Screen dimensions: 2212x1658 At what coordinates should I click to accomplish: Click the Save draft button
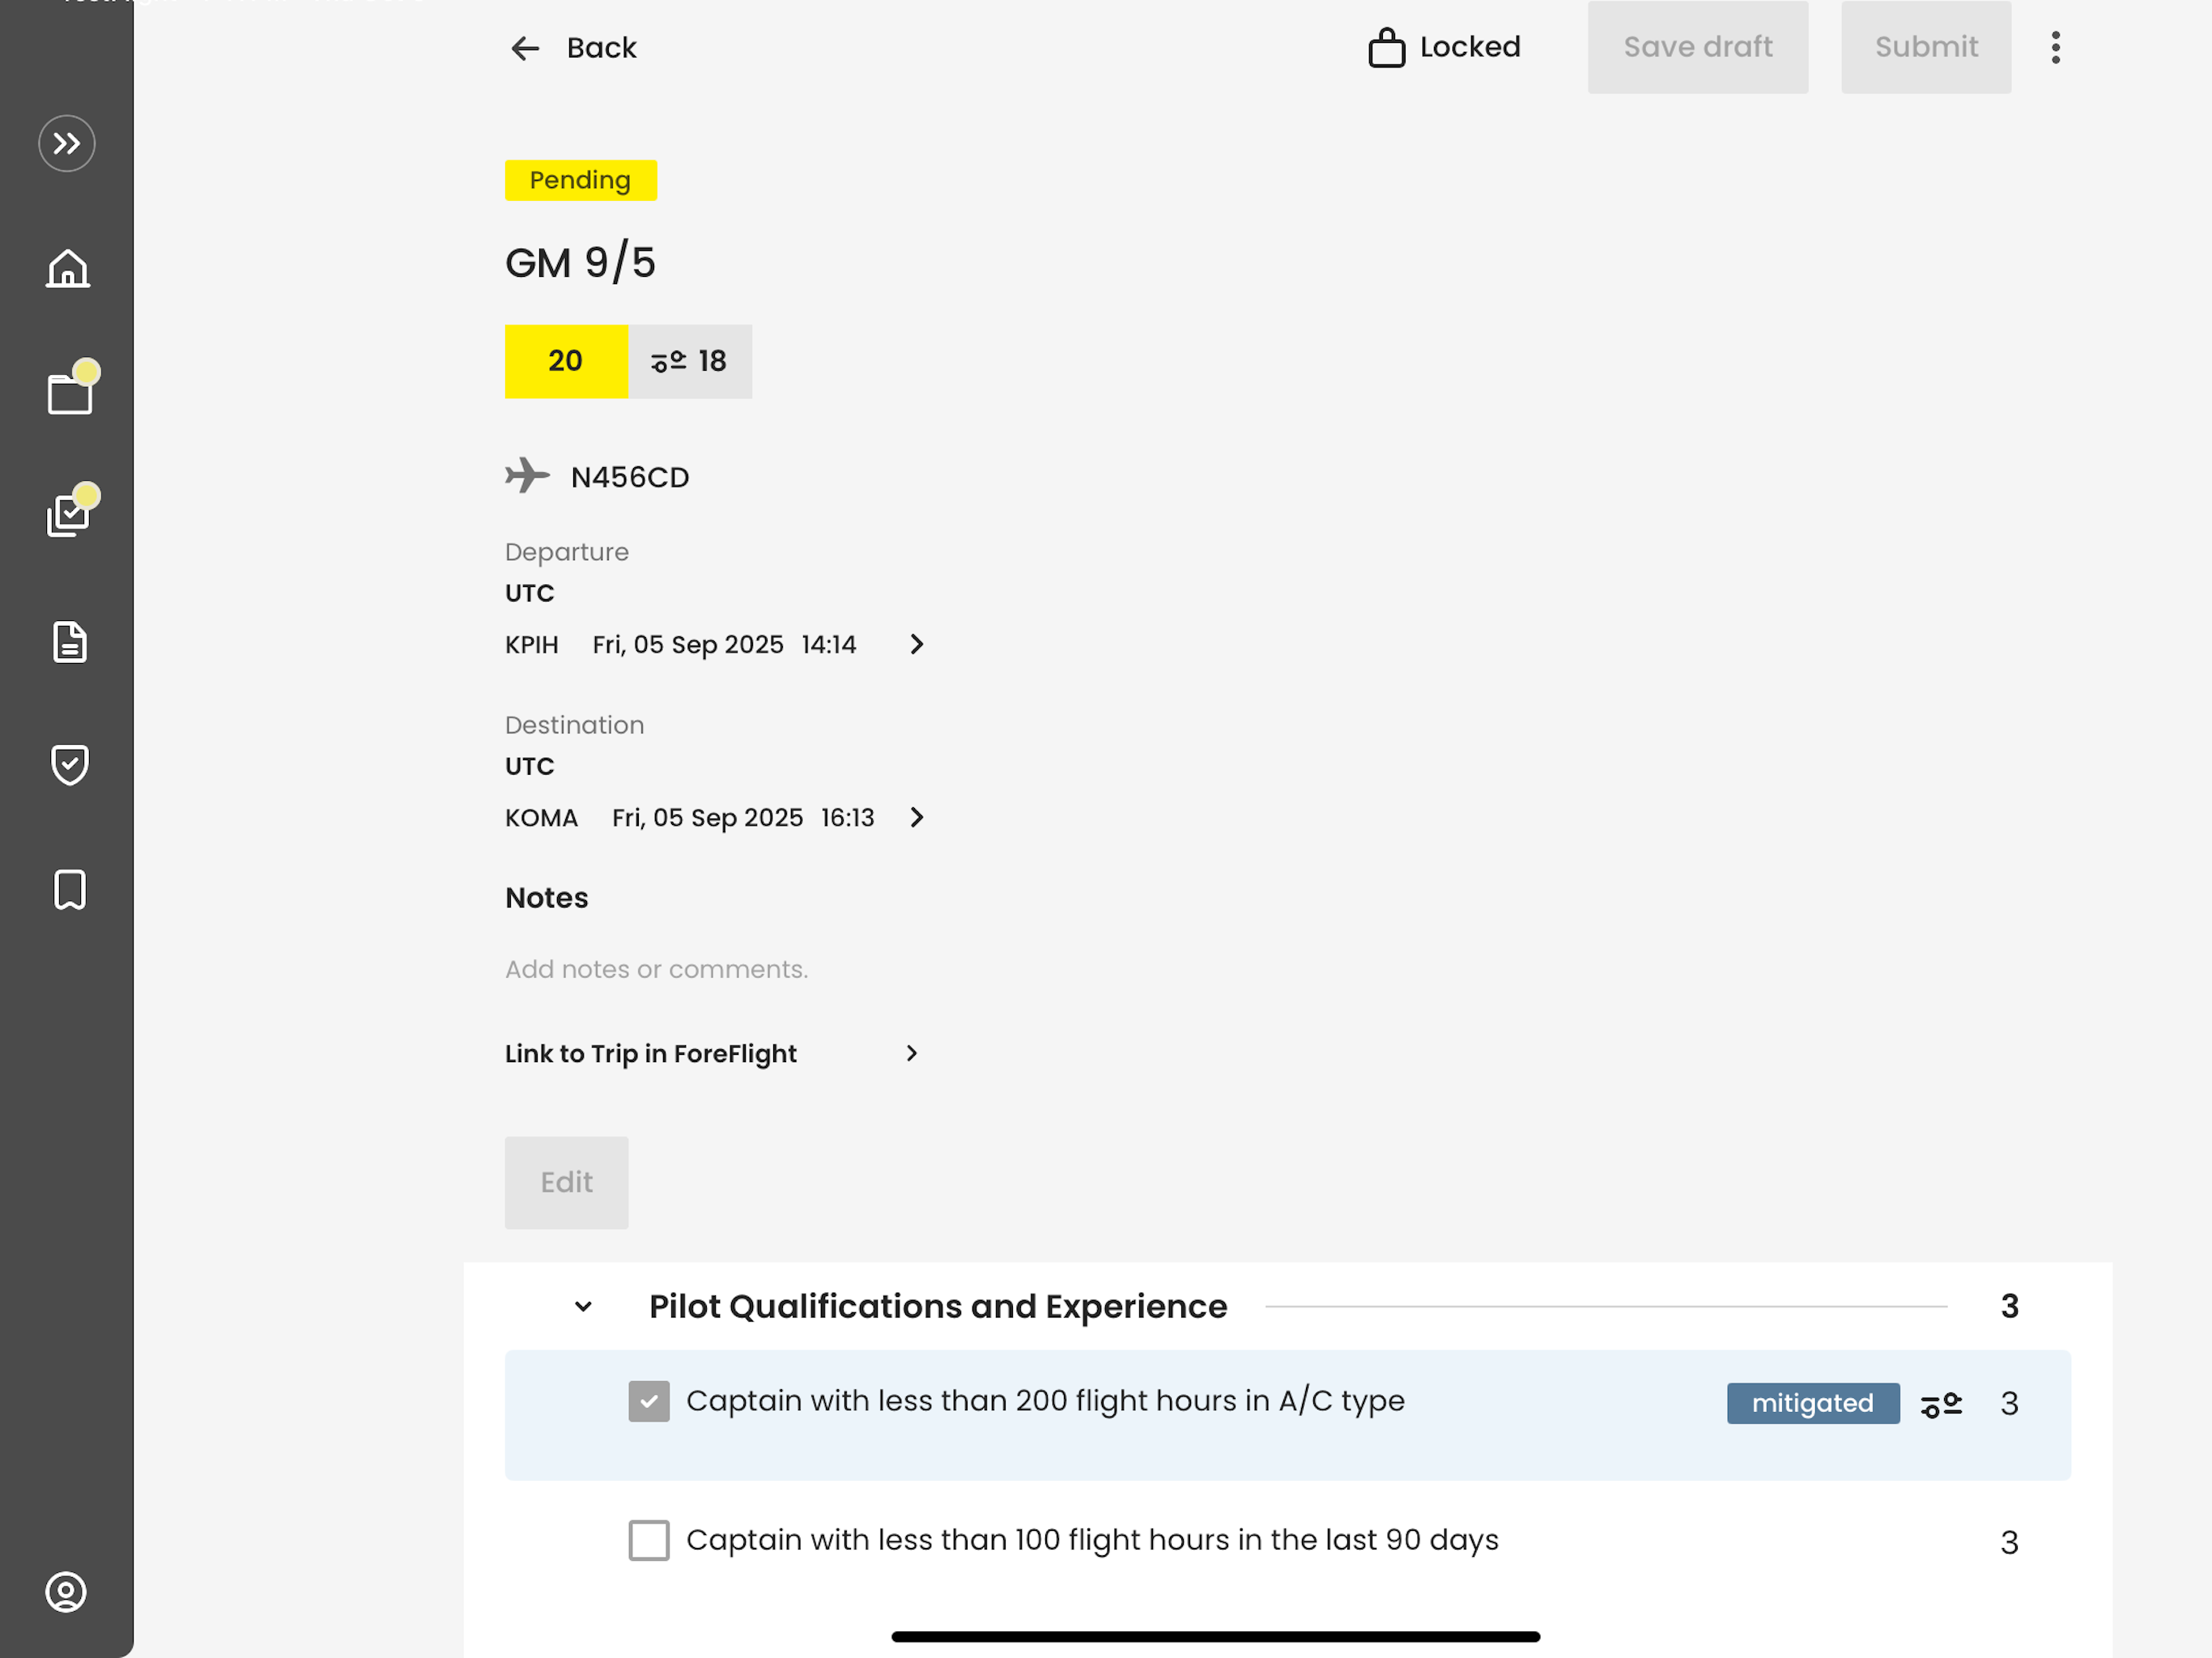1697,47
